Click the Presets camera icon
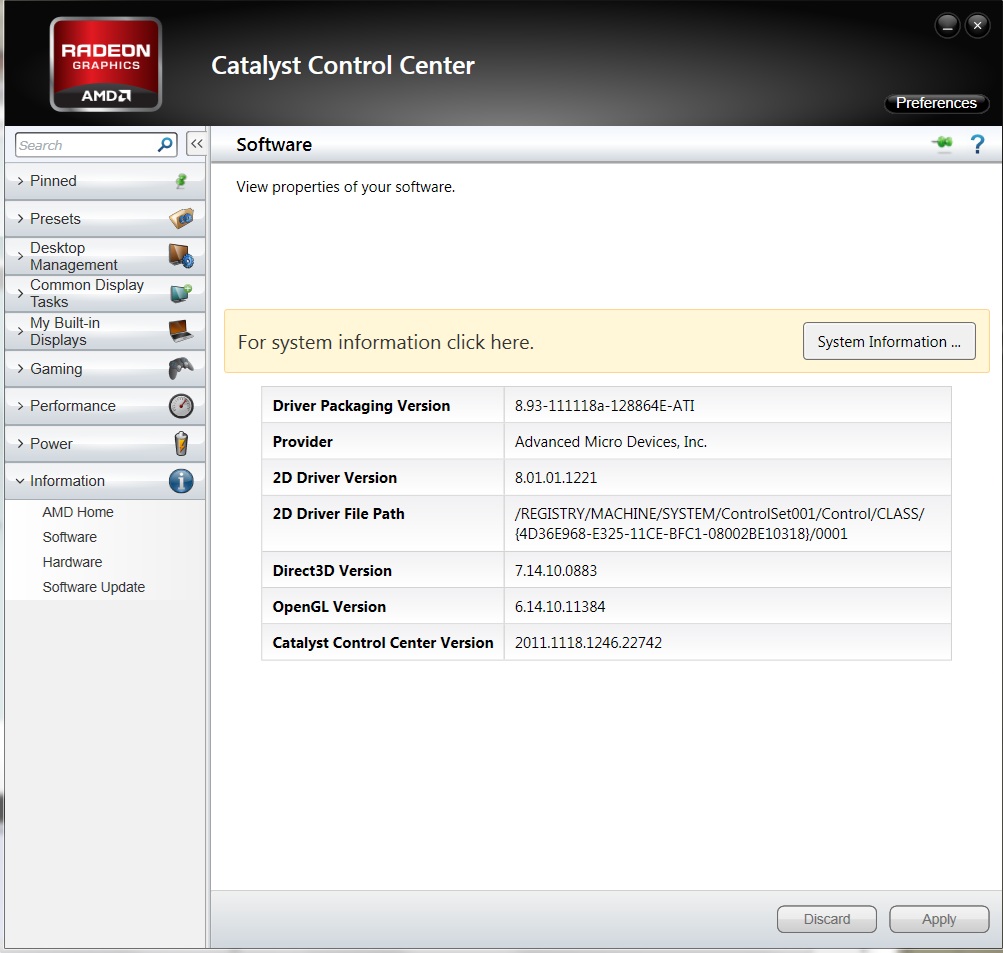1003x953 pixels. (x=182, y=218)
